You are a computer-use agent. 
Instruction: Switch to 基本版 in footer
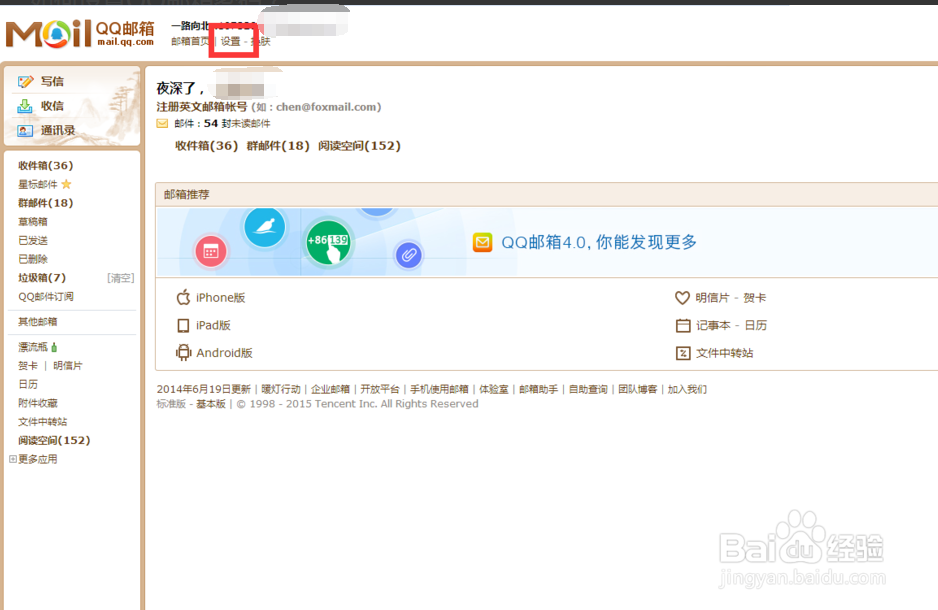[x=211, y=404]
